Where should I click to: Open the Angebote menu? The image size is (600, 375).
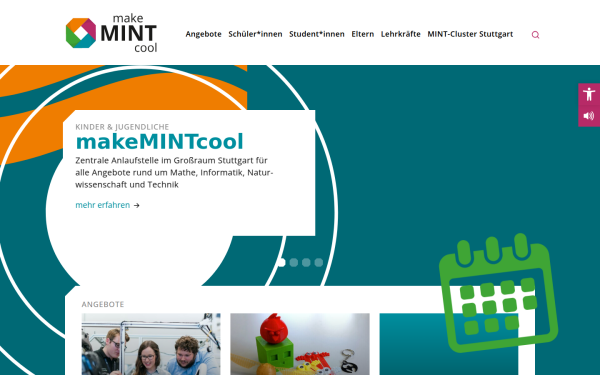click(x=204, y=34)
